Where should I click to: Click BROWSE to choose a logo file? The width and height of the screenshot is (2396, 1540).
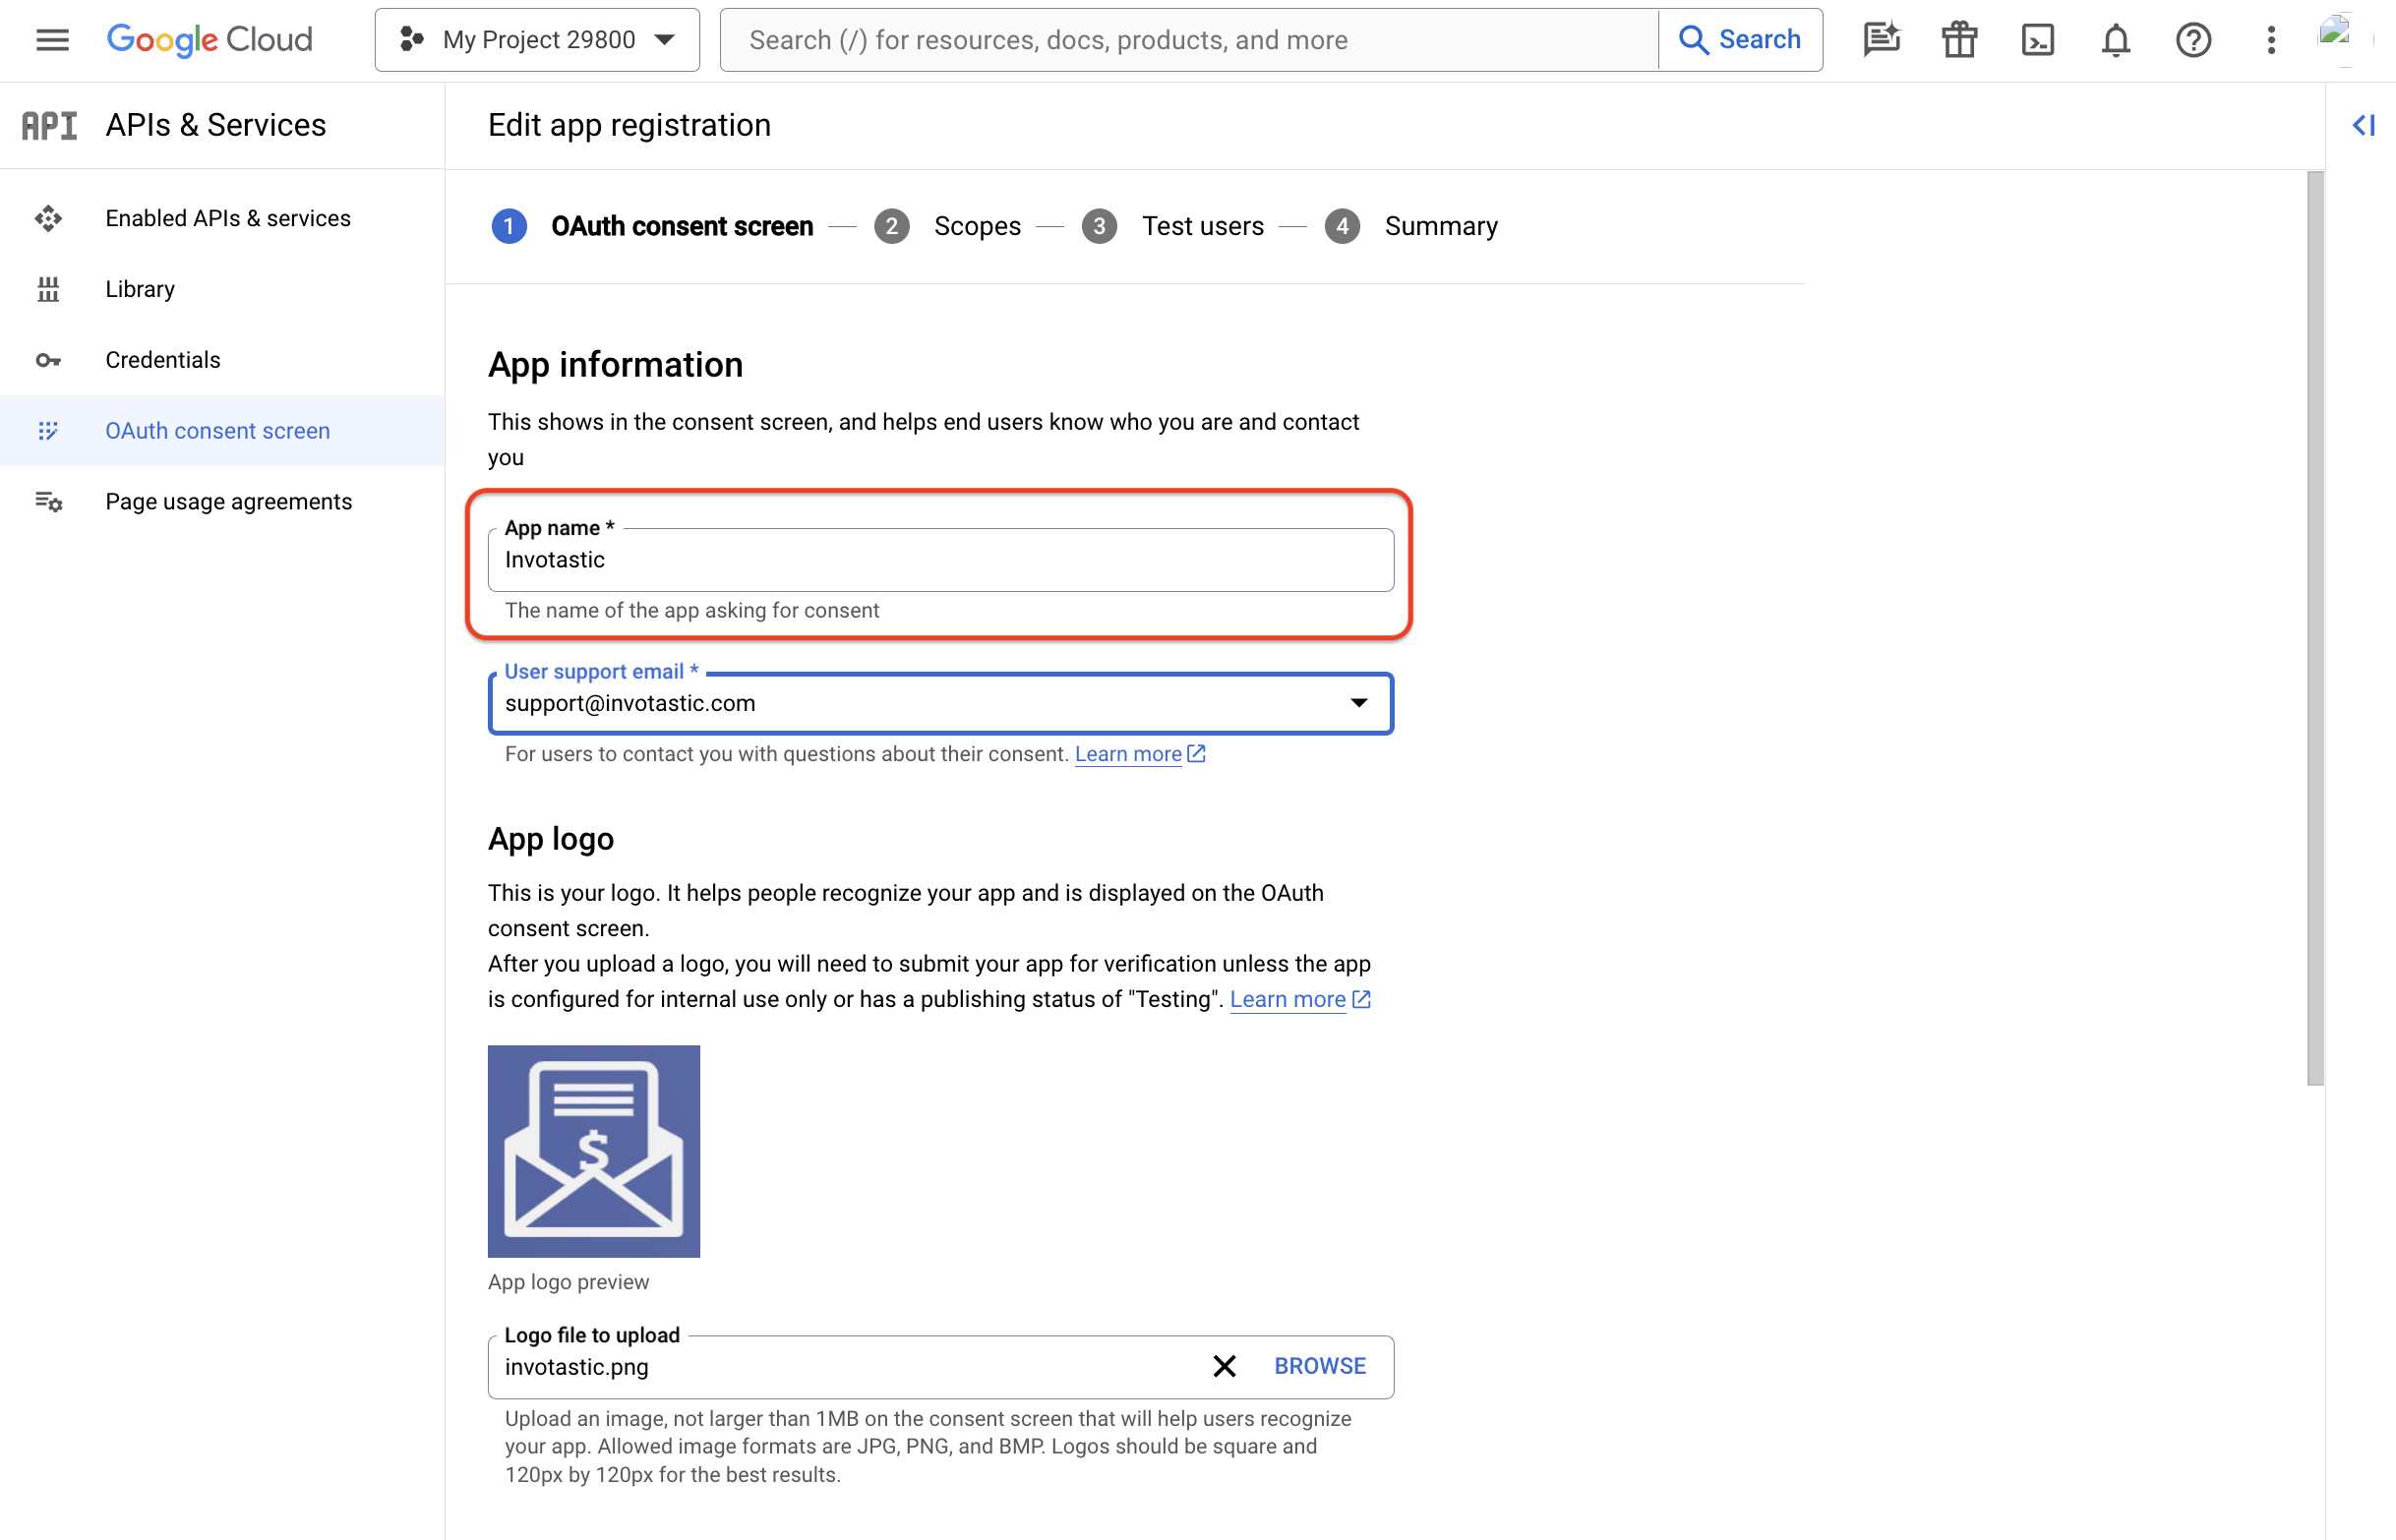point(1319,1366)
